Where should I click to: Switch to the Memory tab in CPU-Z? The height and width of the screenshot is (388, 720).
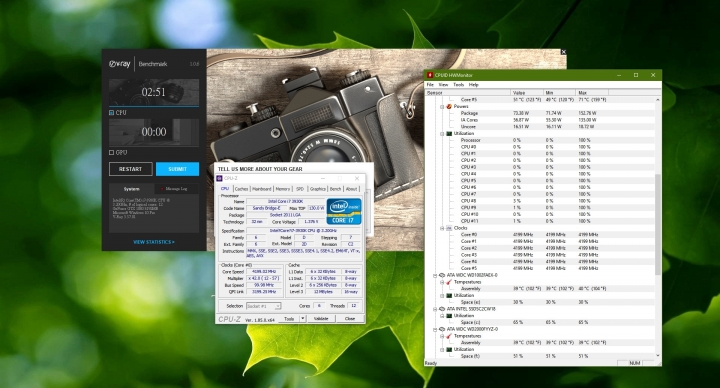coord(283,189)
